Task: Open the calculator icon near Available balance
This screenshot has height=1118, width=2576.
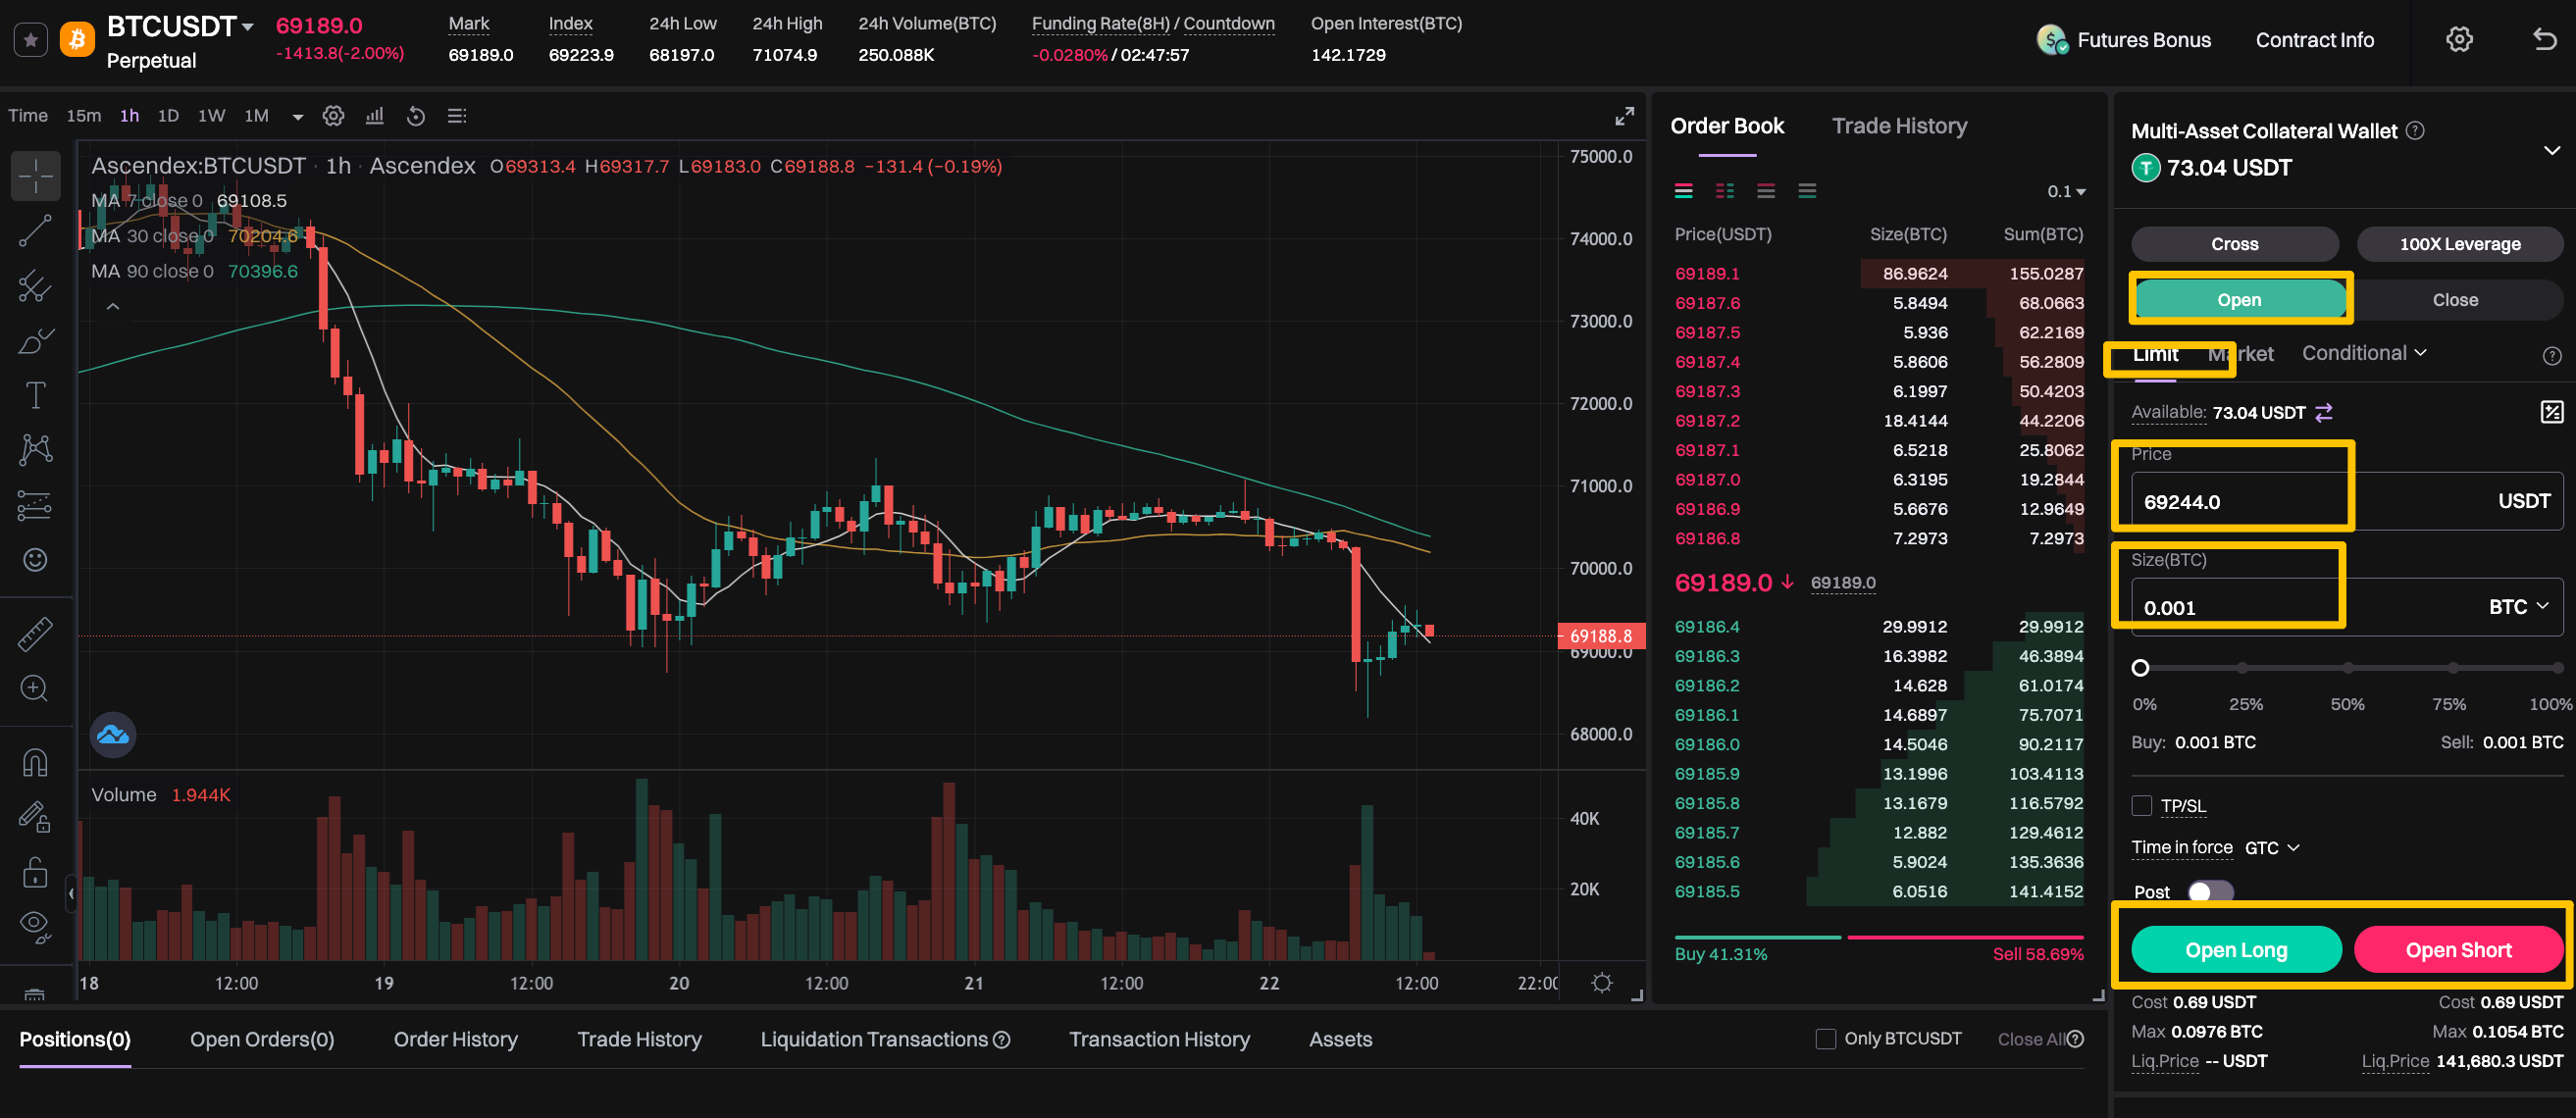Action: (x=2551, y=412)
